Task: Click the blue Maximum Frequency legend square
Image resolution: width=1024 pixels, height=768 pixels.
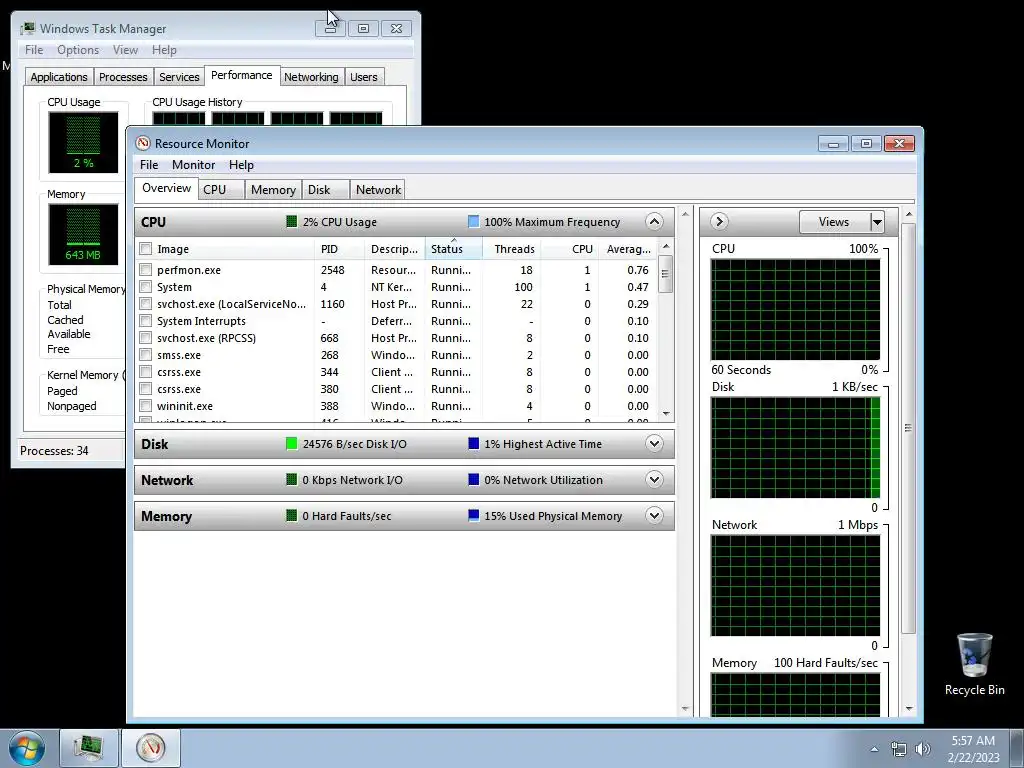Action: pos(473,221)
